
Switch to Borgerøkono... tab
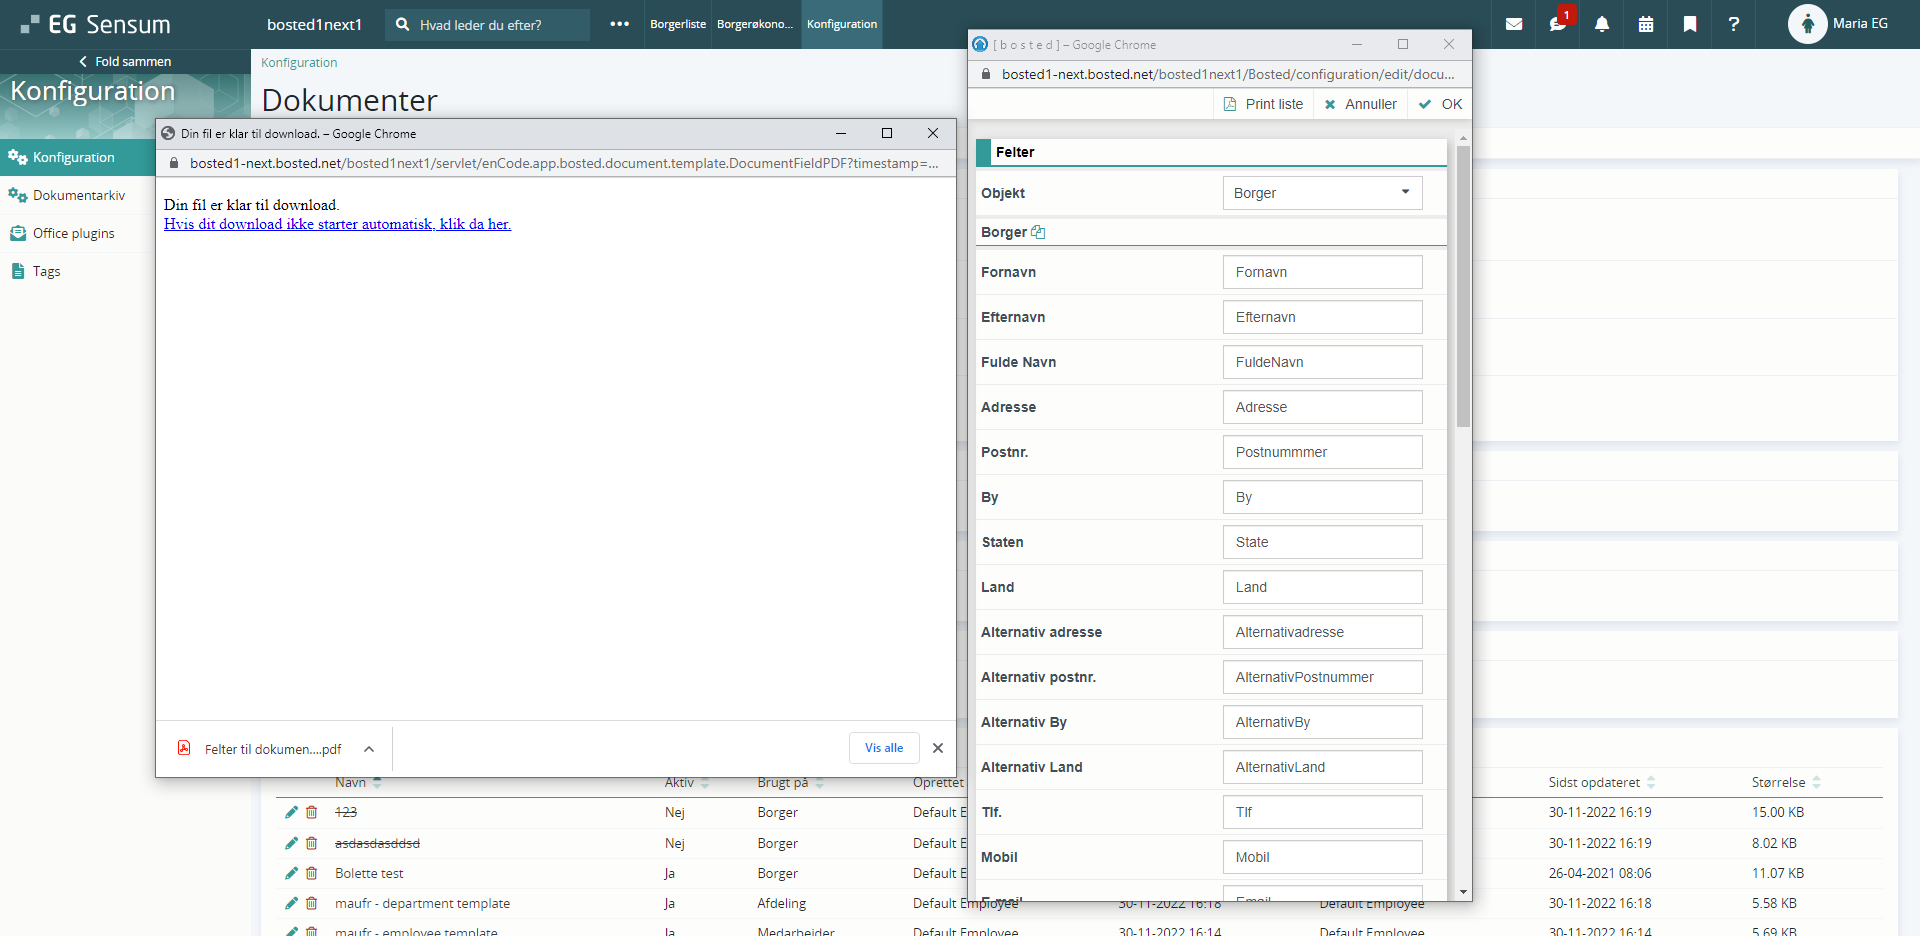[755, 24]
